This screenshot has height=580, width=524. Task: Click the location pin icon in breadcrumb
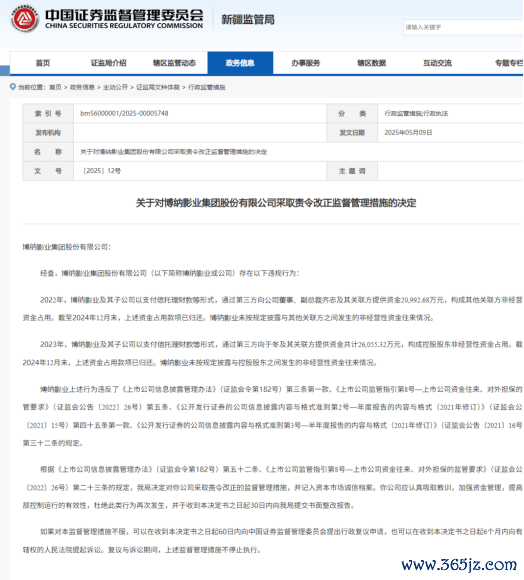(x=13, y=87)
